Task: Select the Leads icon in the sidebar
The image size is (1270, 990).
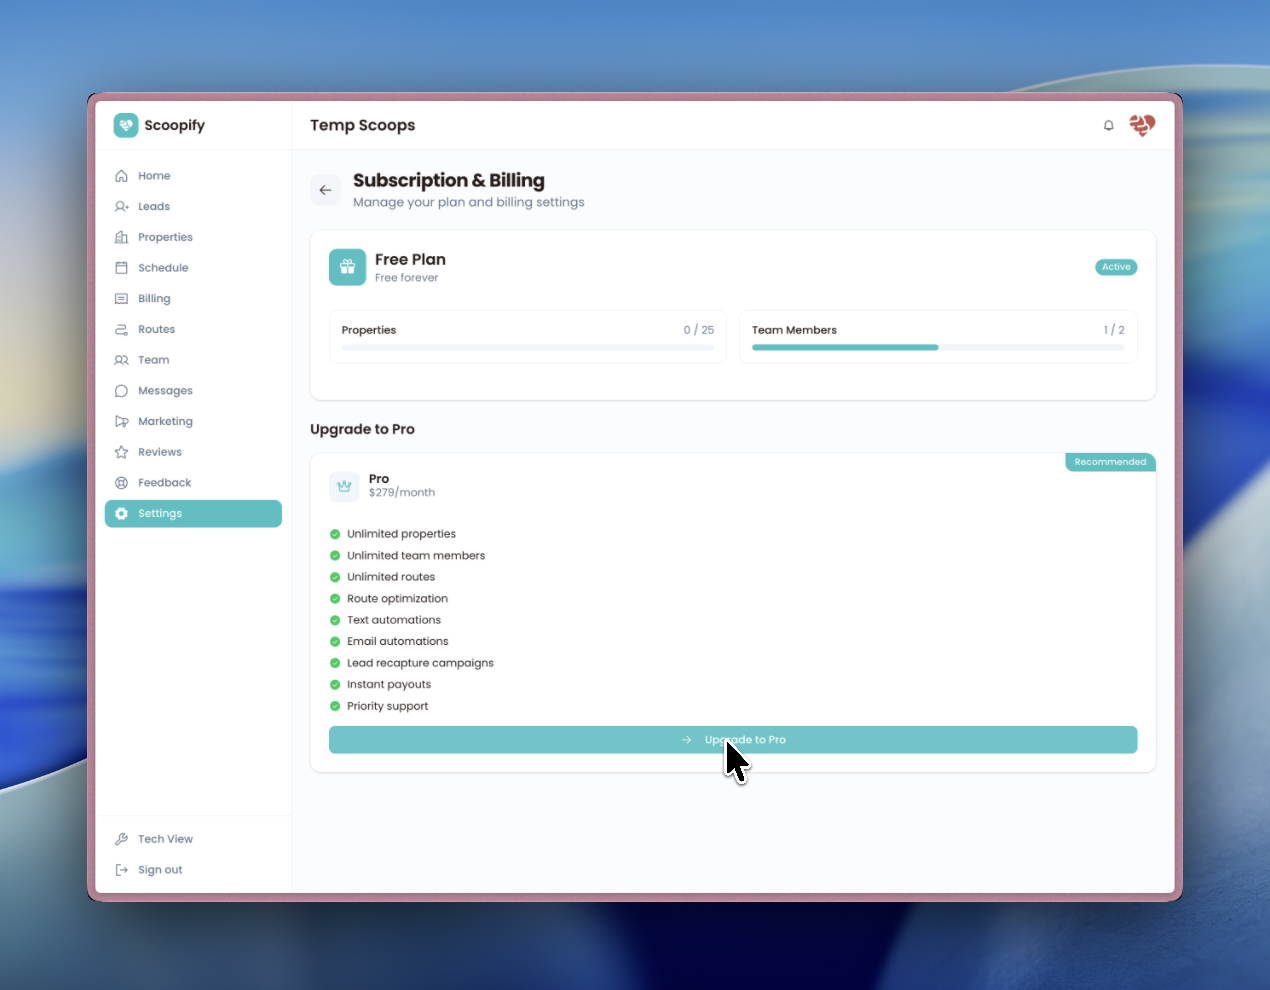Action: pos(121,206)
